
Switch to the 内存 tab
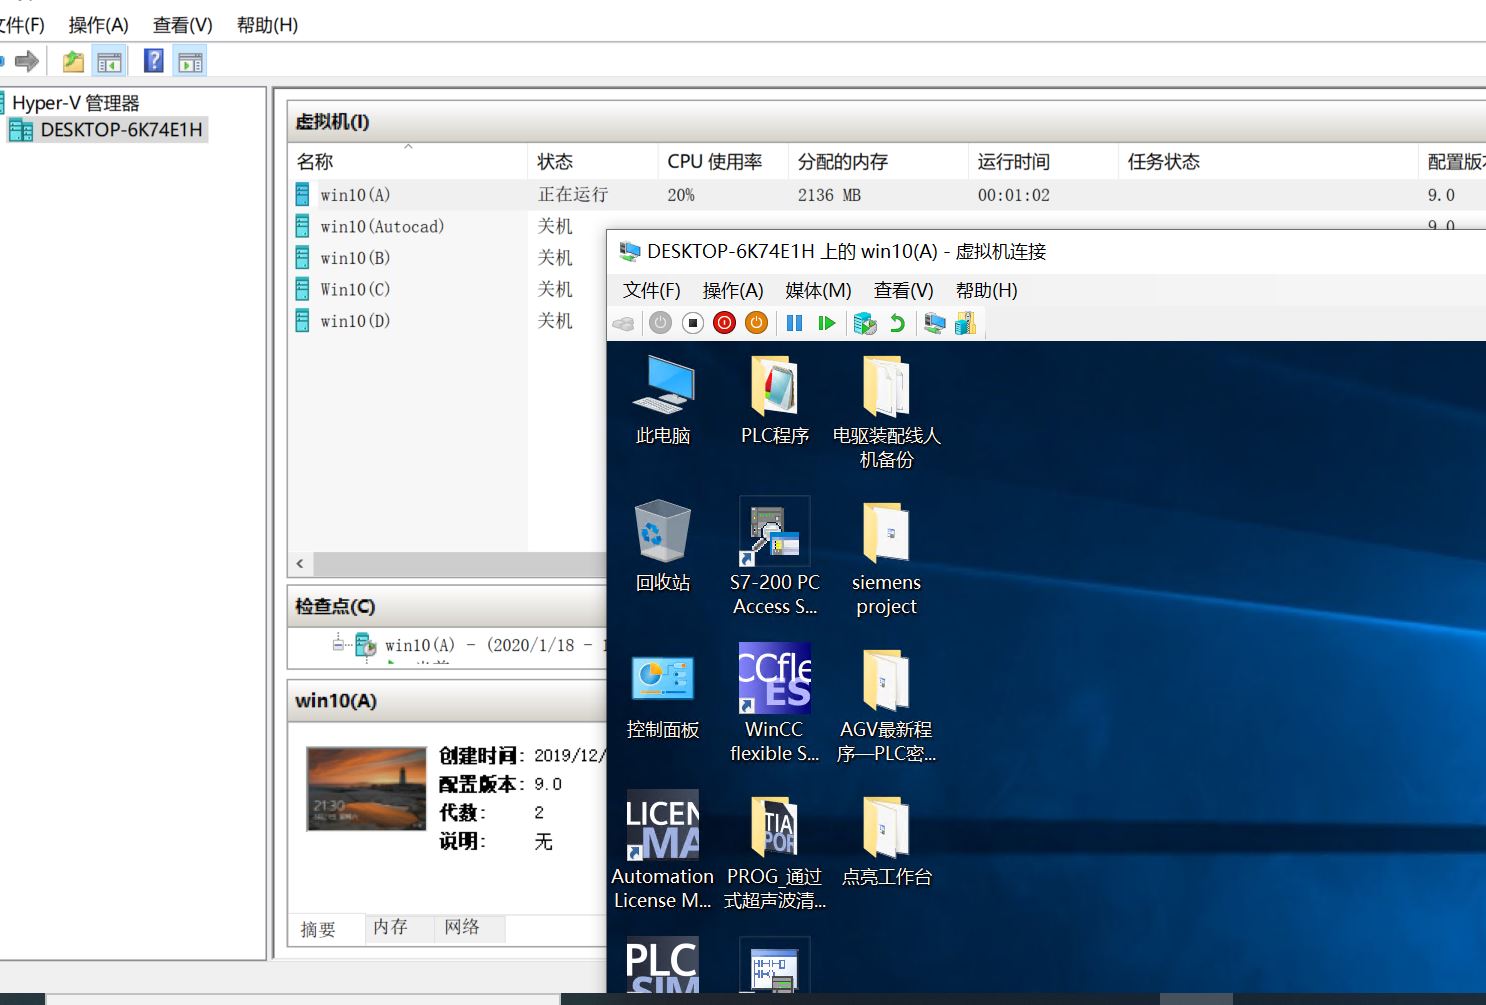point(390,928)
